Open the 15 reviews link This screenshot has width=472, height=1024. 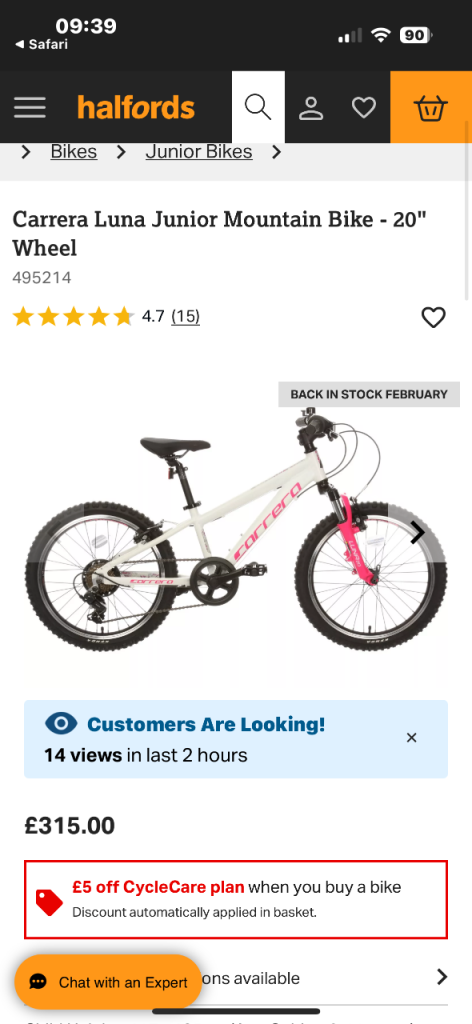[x=185, y=317]
